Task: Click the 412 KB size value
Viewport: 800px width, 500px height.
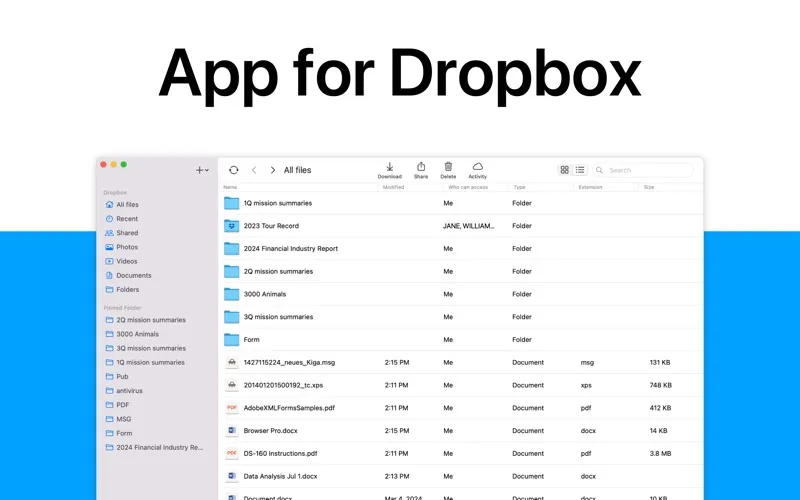Action: point(660,408)
